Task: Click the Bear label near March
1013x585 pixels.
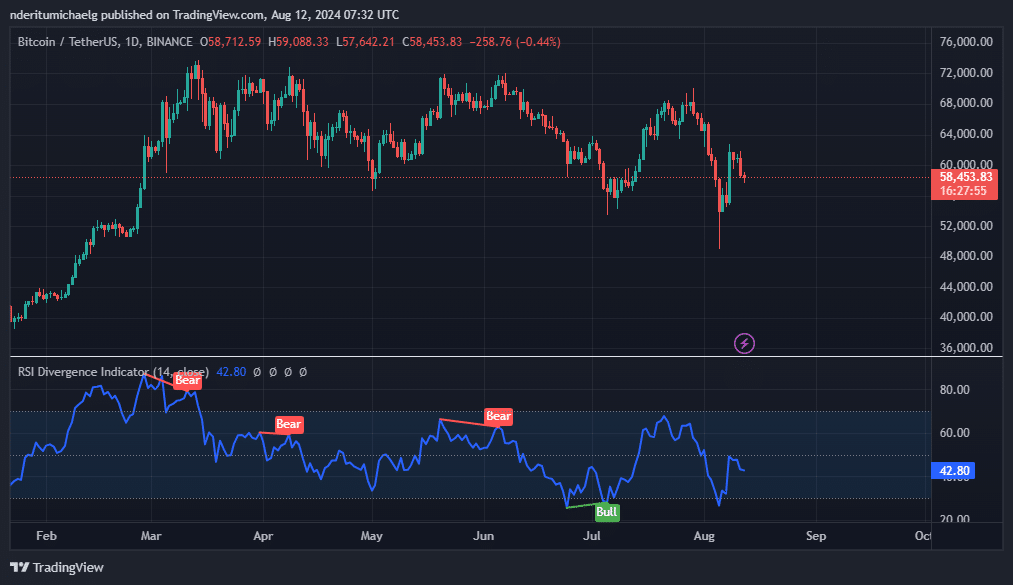Action: click(187, 381)
